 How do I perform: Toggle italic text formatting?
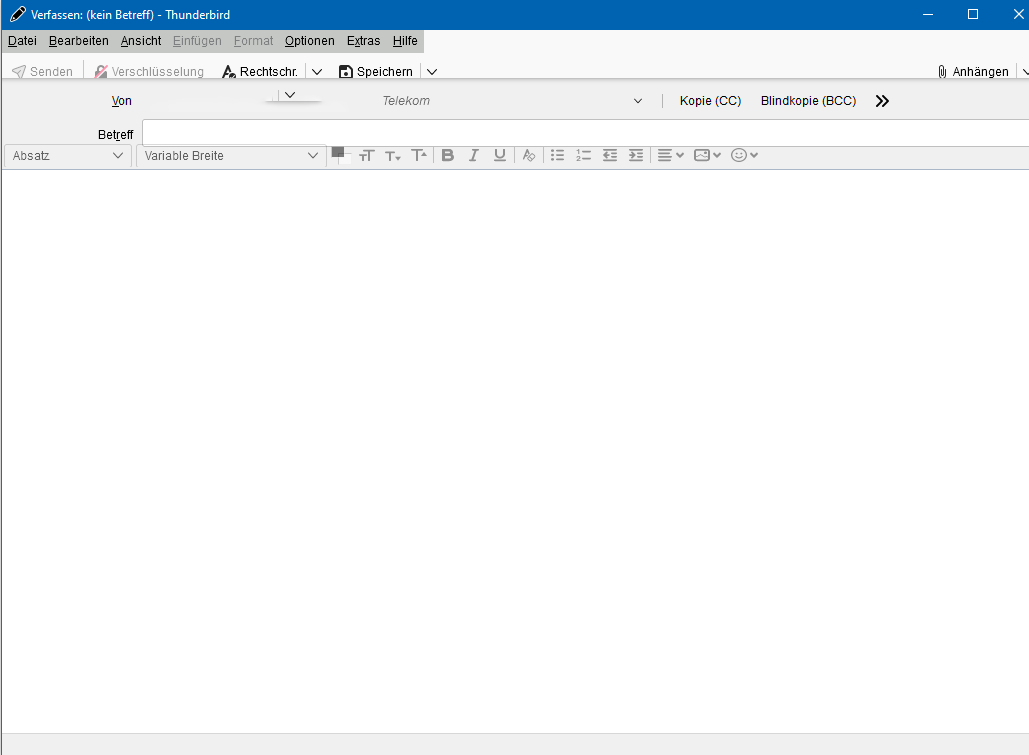click(x=474, y=156)
